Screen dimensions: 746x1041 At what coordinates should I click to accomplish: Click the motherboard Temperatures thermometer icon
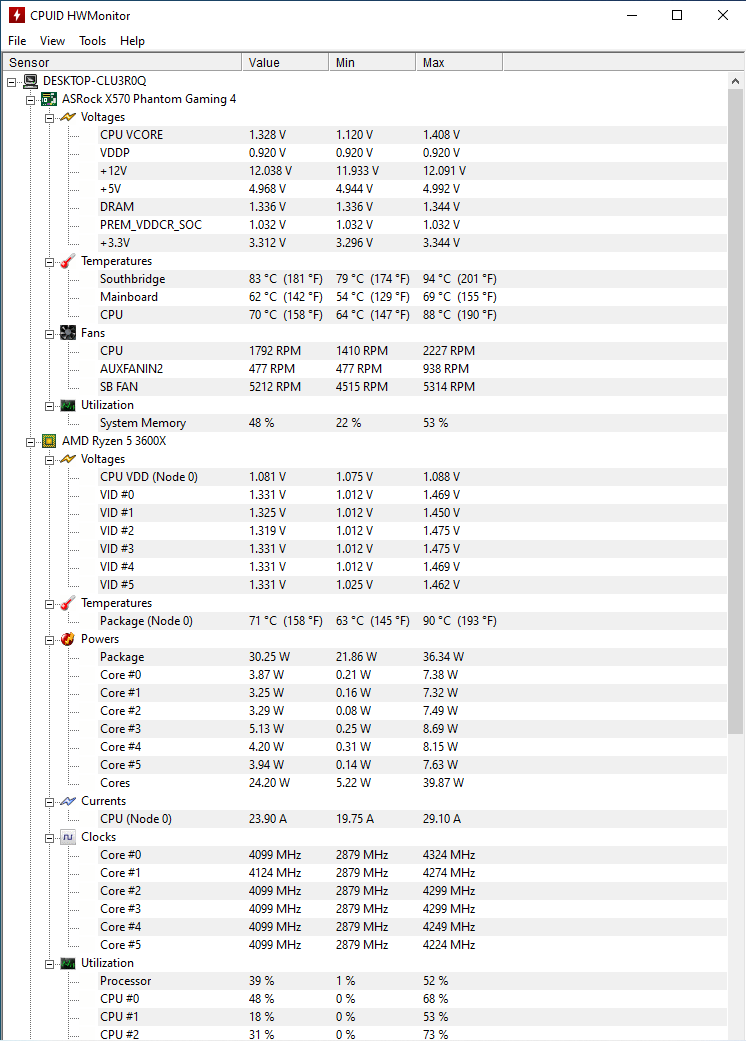[67, 261]
